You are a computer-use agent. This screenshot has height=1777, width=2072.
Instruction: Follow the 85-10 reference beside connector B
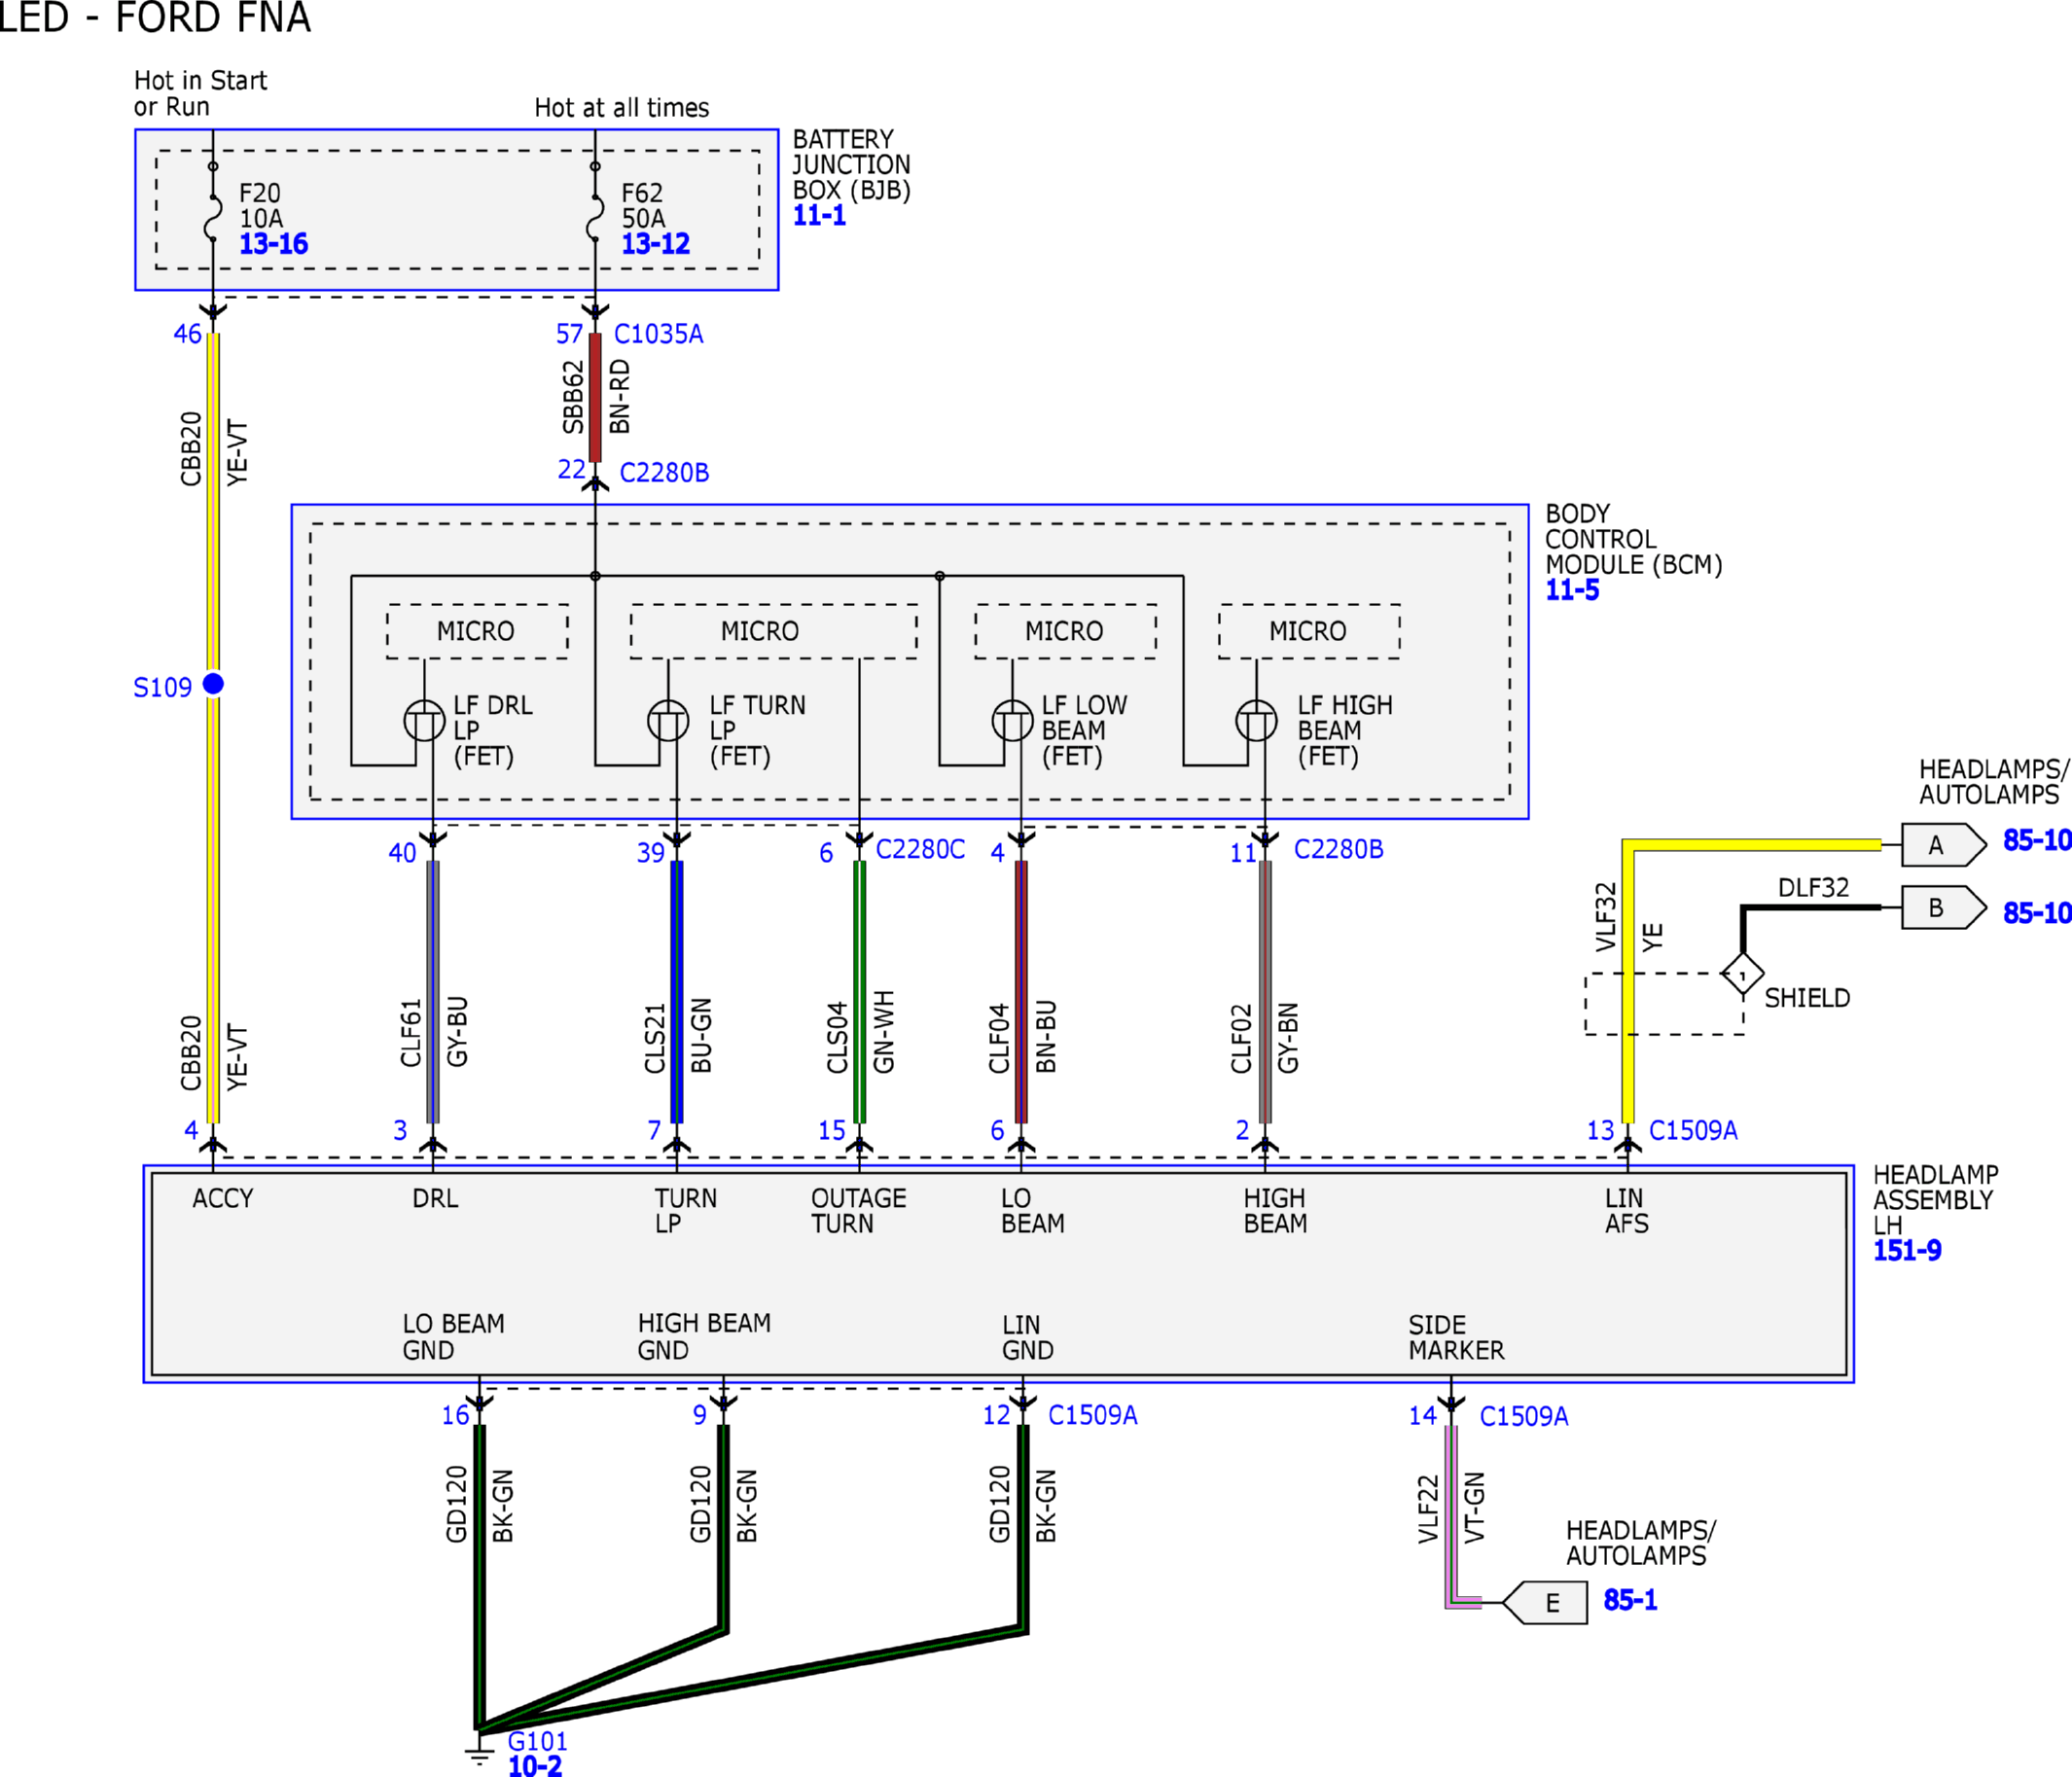click(x=2036, y=913)
